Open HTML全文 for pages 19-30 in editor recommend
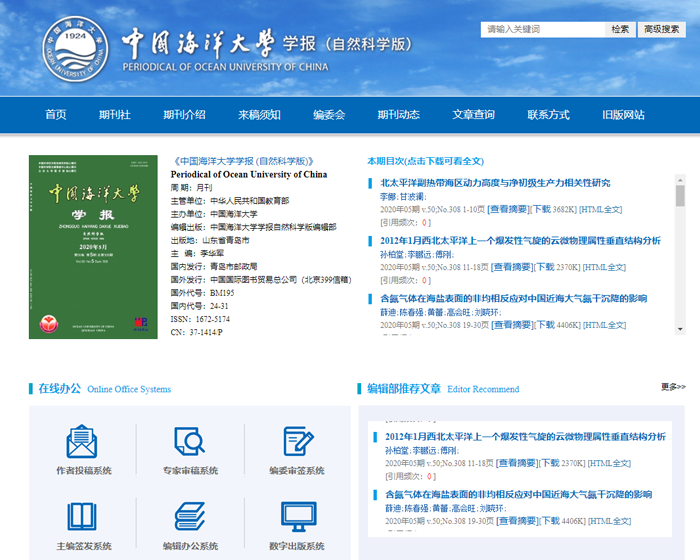Image resolution: width=700 pixels, height=560 pixels. pyautogui.click(x=609, y=521)
